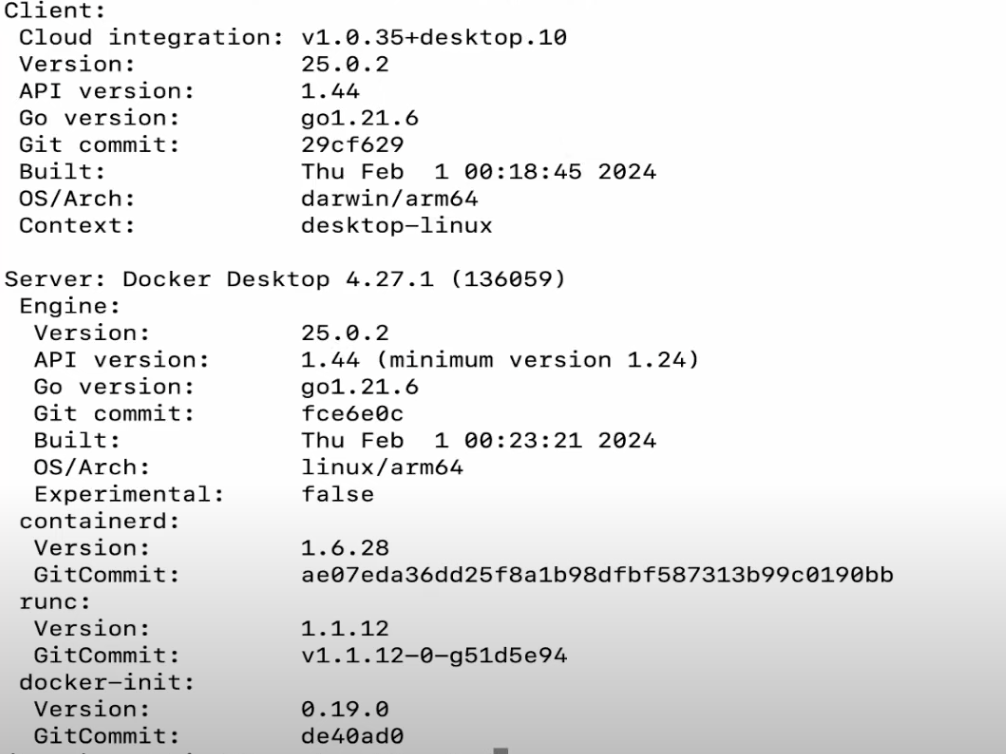Select docker-init GitCommit de40ad0
The width and height of the screenshot is (1006, 754).
[352, 736]
